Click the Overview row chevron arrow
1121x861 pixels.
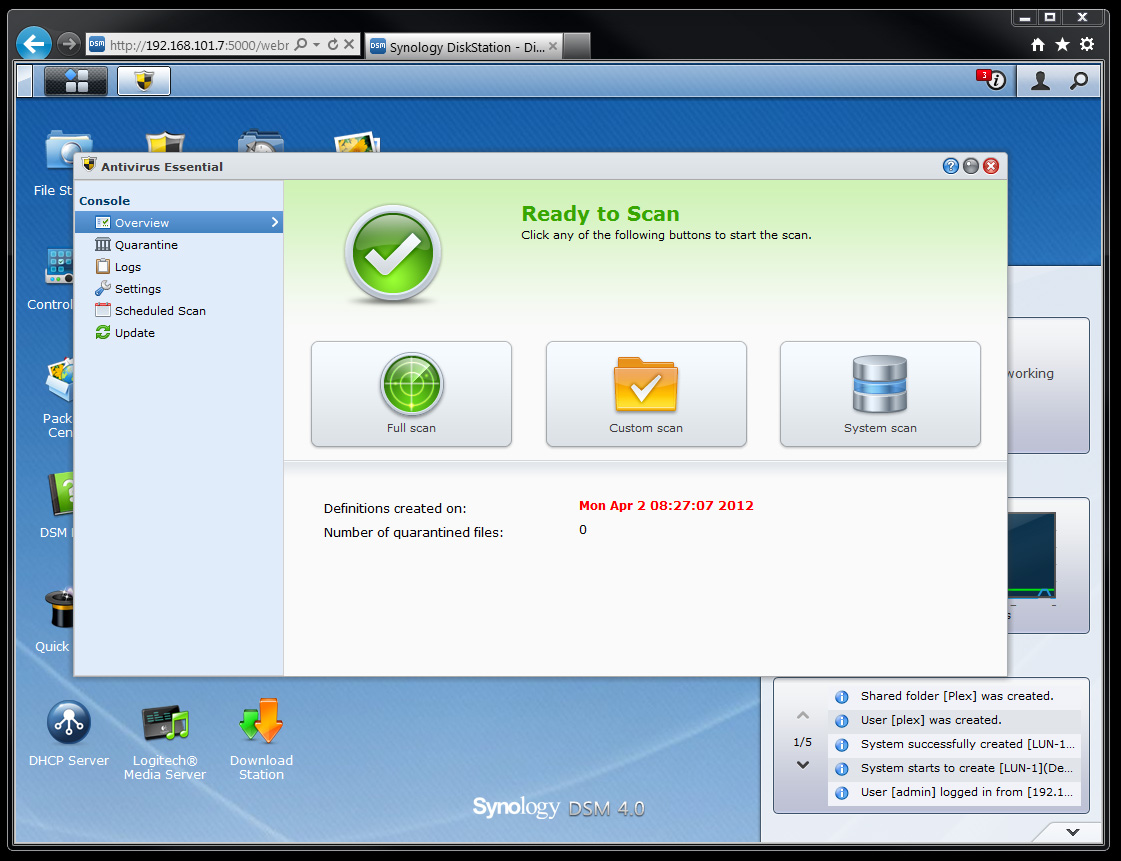[x=275, y=222]
